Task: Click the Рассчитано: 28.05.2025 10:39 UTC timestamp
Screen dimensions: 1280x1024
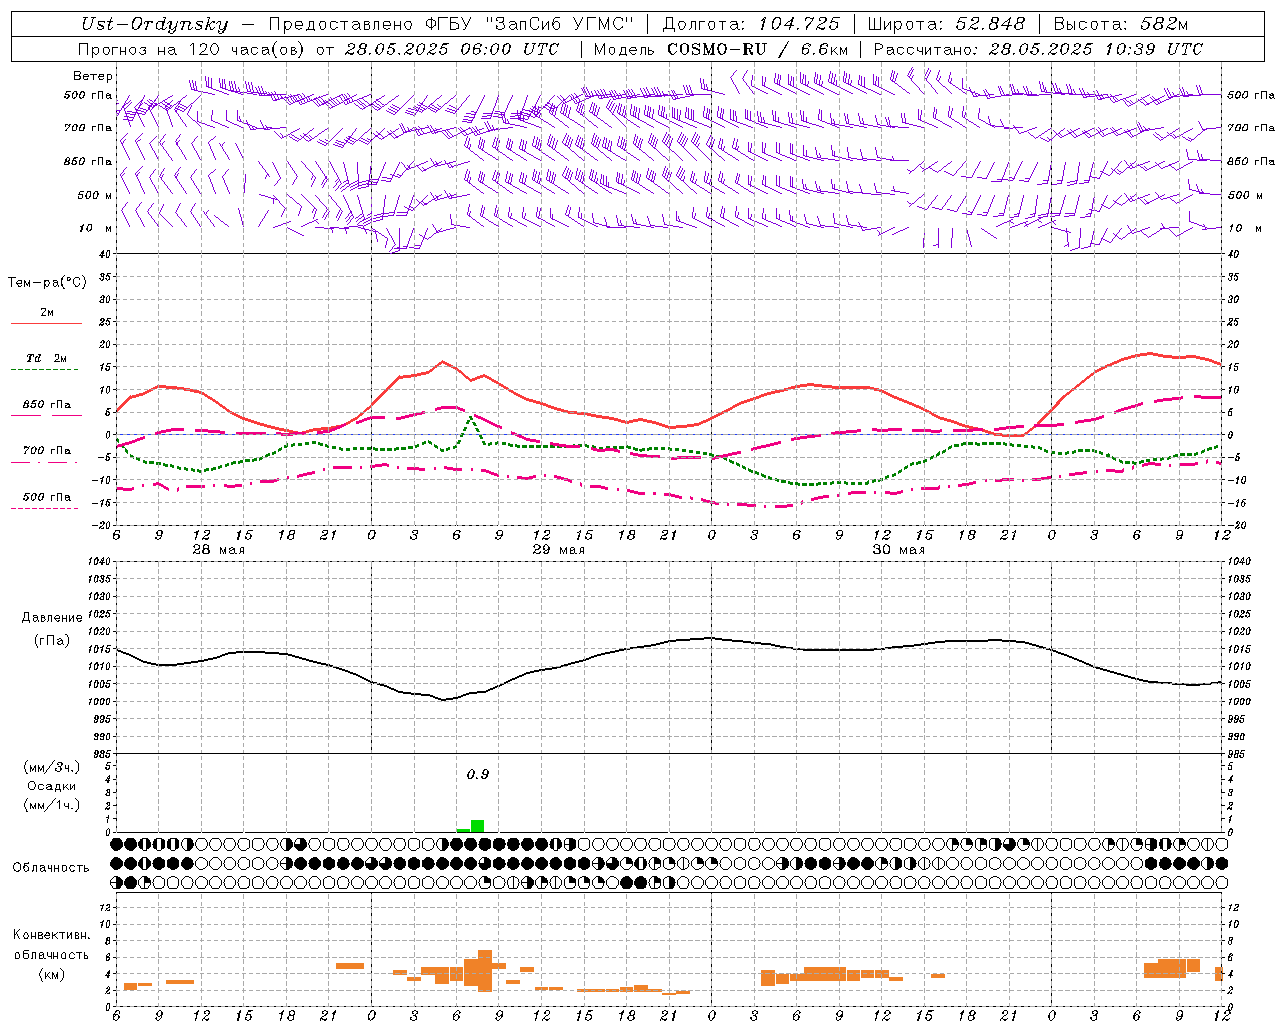Action: click(1038, 49)
